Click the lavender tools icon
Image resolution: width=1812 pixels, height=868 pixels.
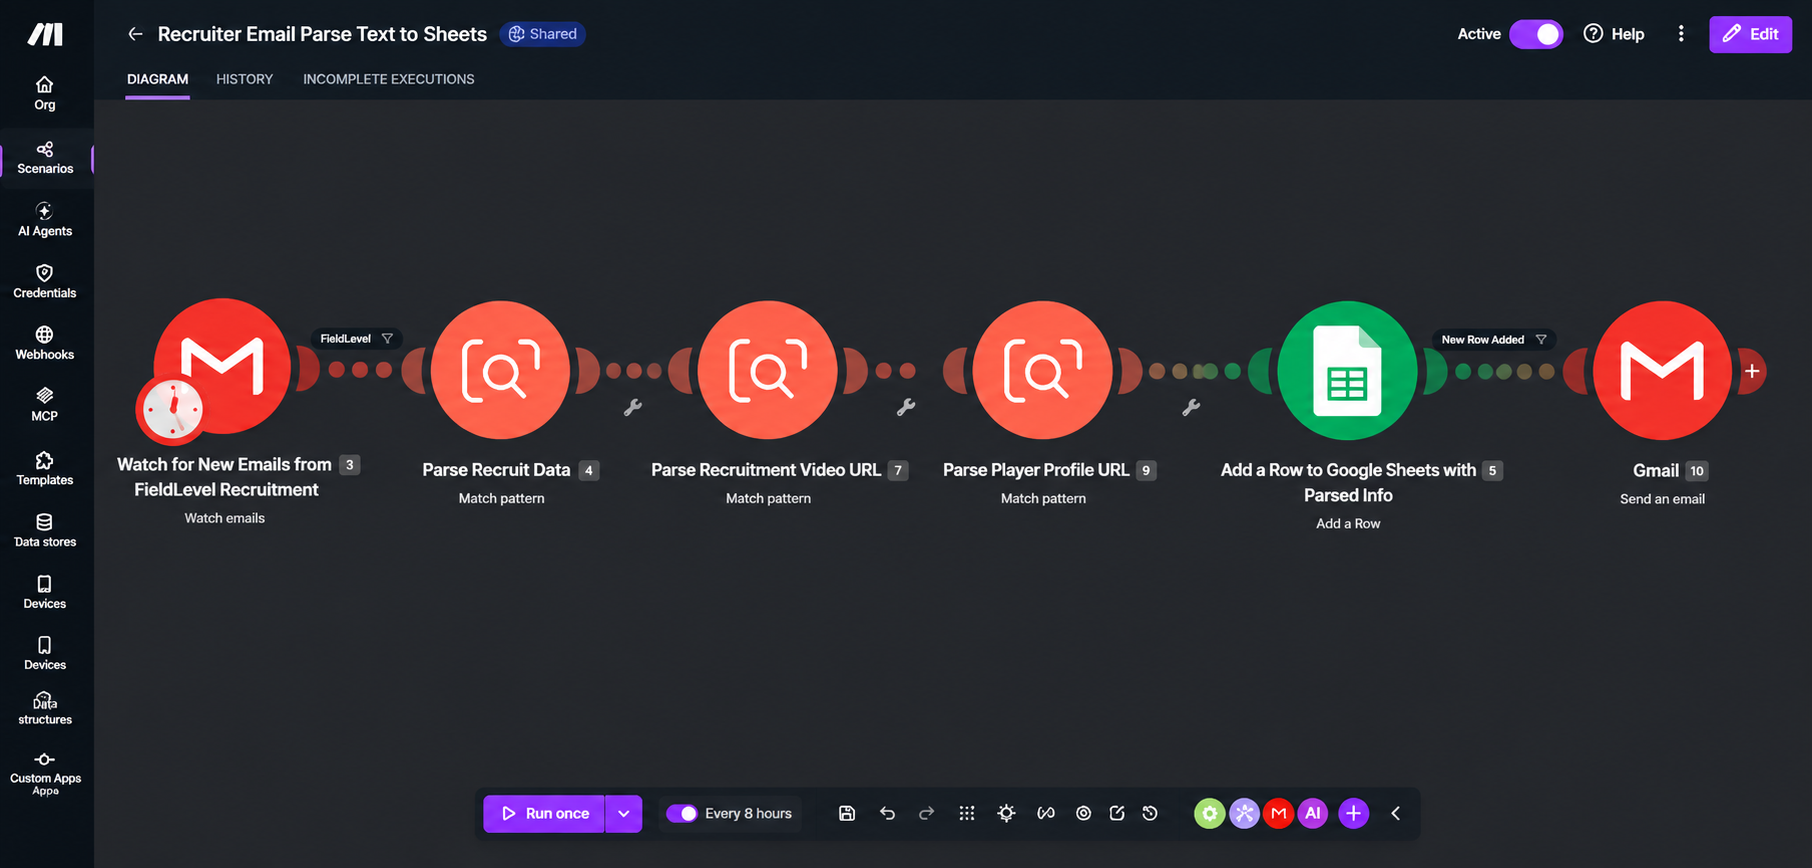(1244, 814)
